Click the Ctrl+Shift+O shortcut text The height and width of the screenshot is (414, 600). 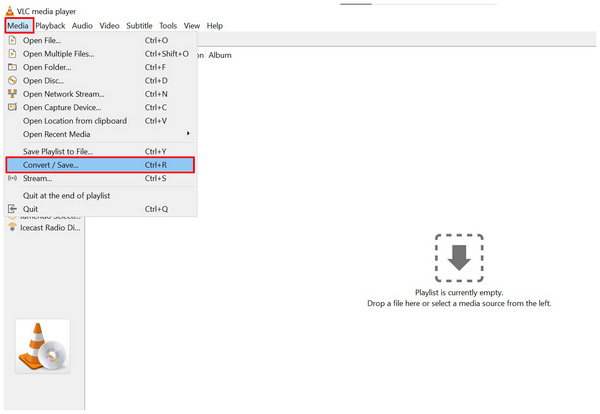tap(167, 54)
